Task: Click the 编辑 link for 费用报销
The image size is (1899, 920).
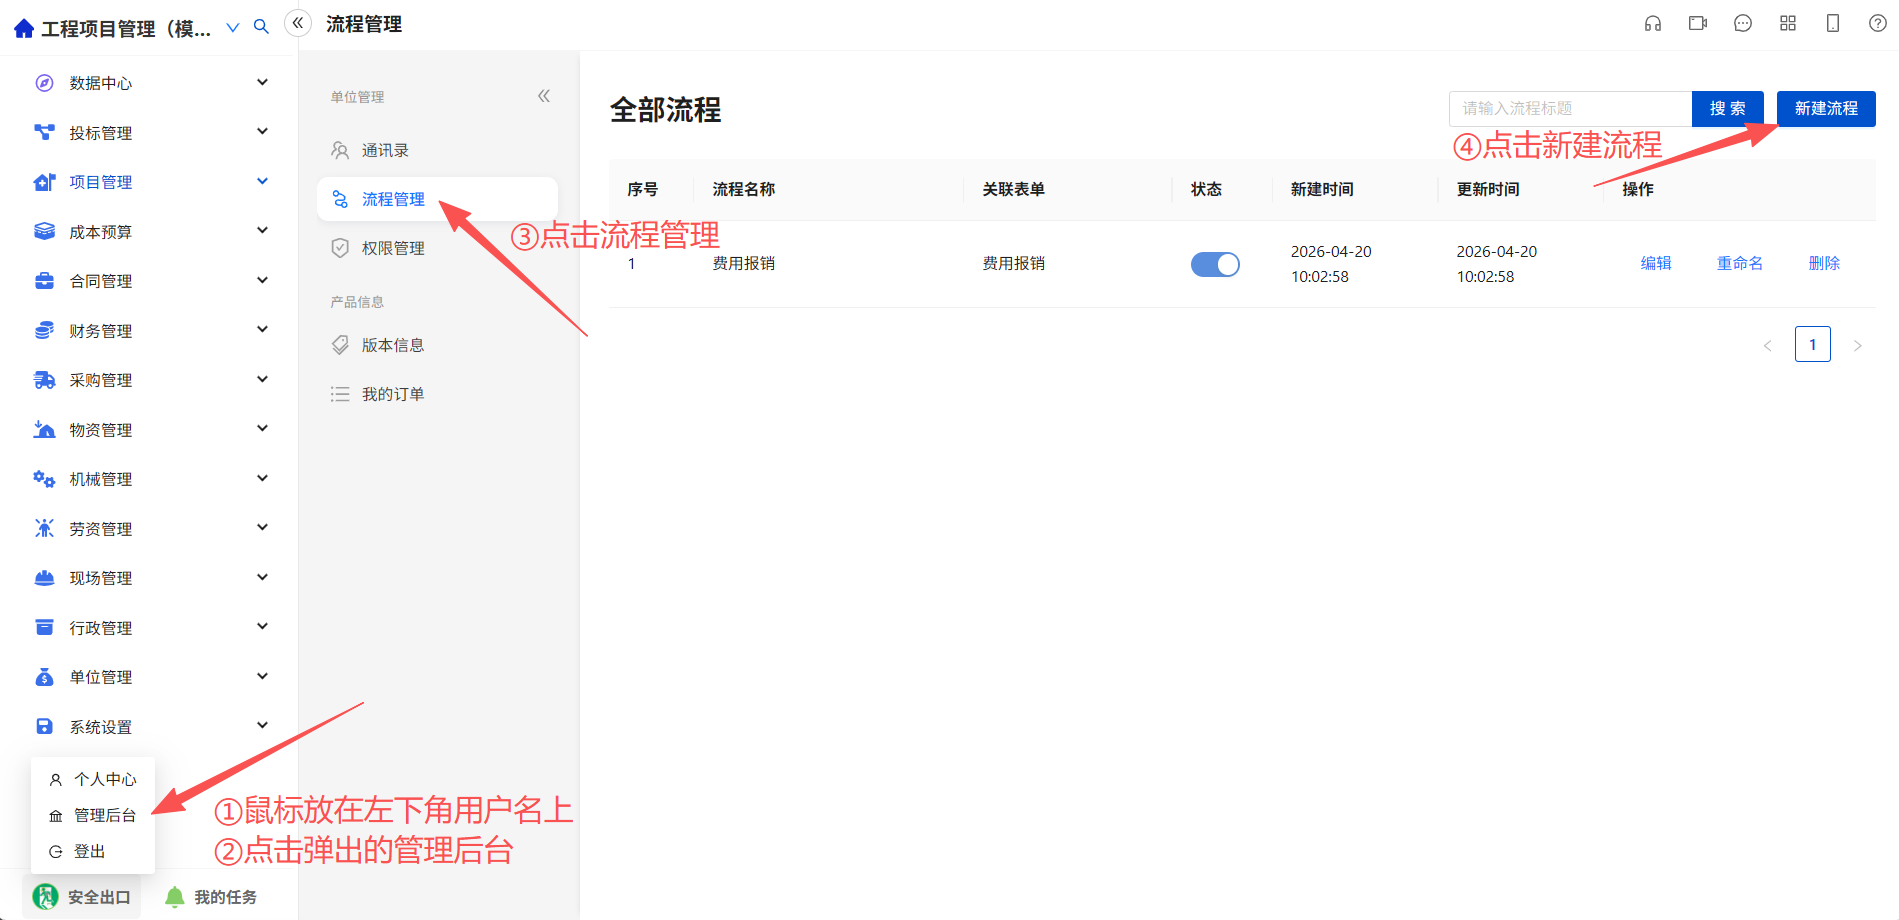Action: click(x=1656, y=263)
